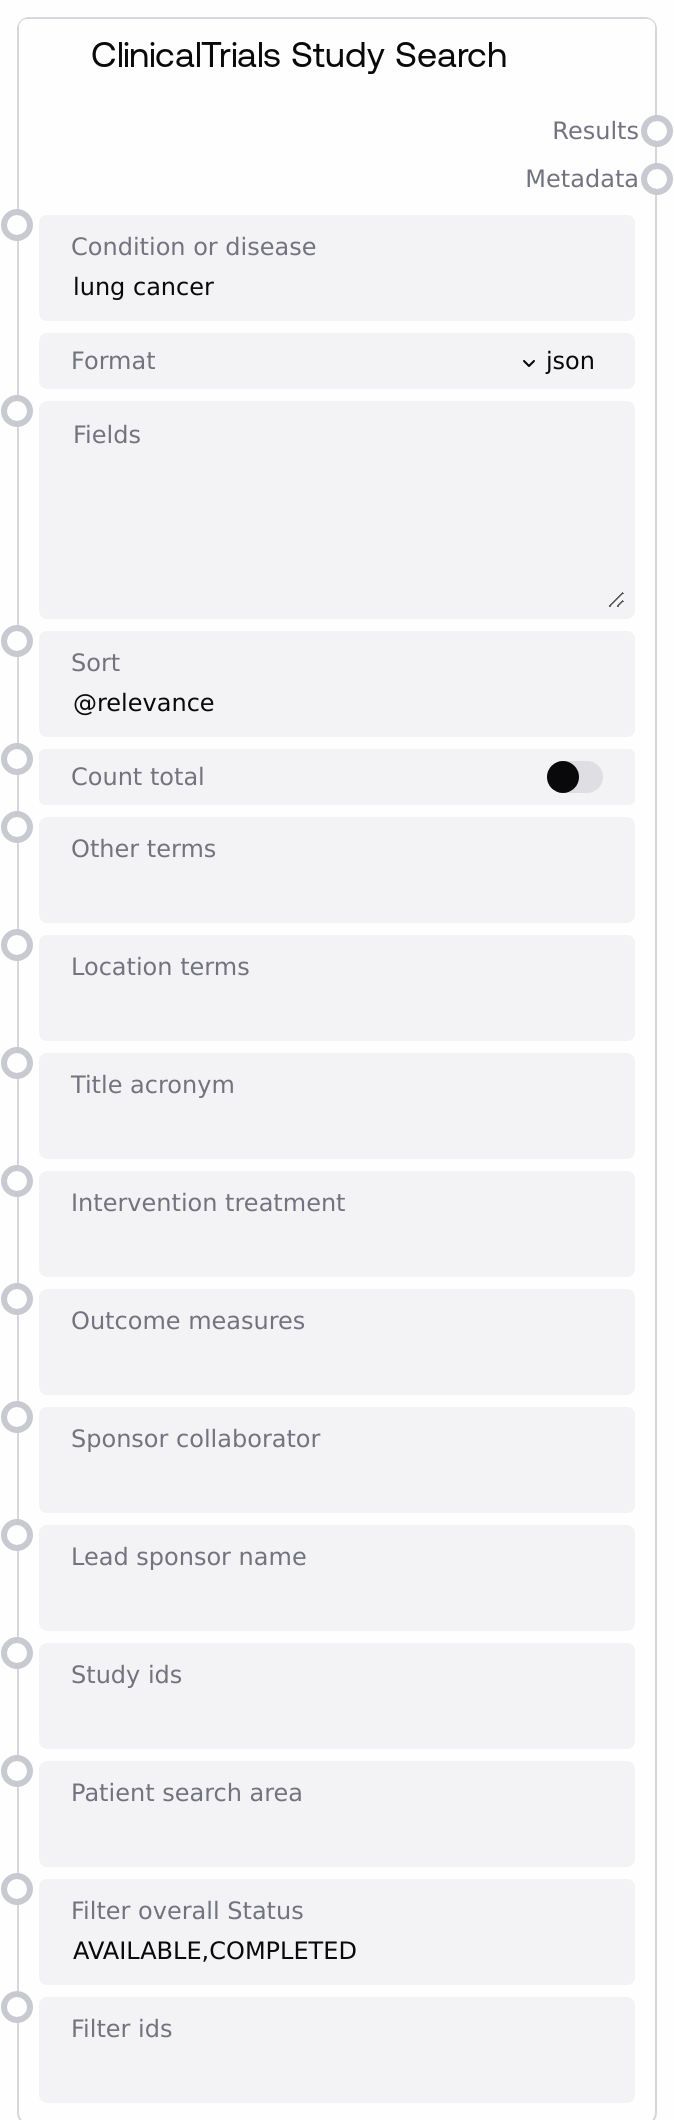Click the Sort field with @relevance

pyautogui.click(x=336, y=703)
